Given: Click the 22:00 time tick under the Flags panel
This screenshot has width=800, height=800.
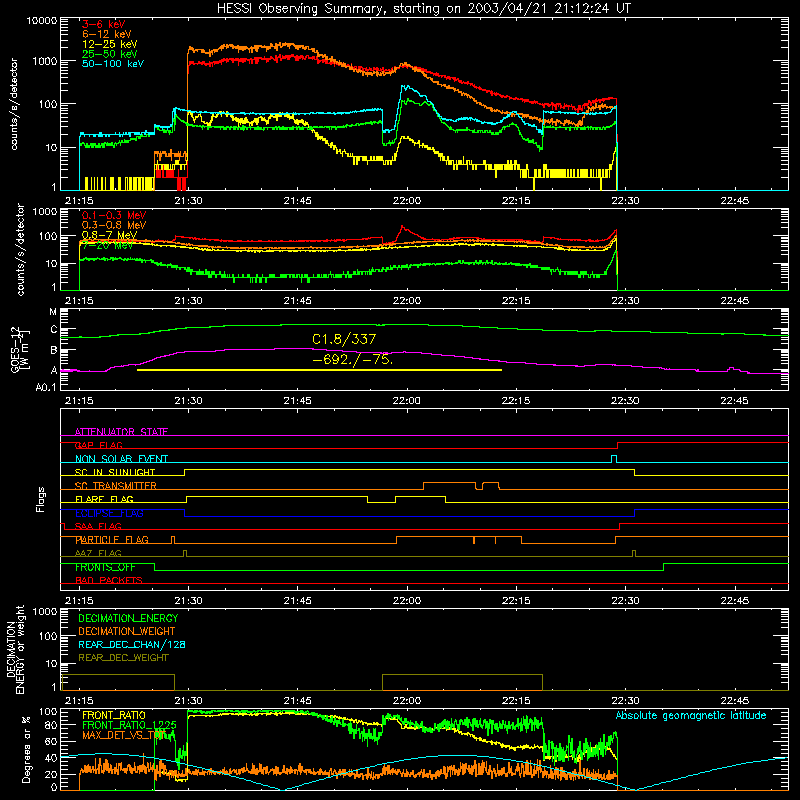Looking at the screenshot, I should click(407, 601).
